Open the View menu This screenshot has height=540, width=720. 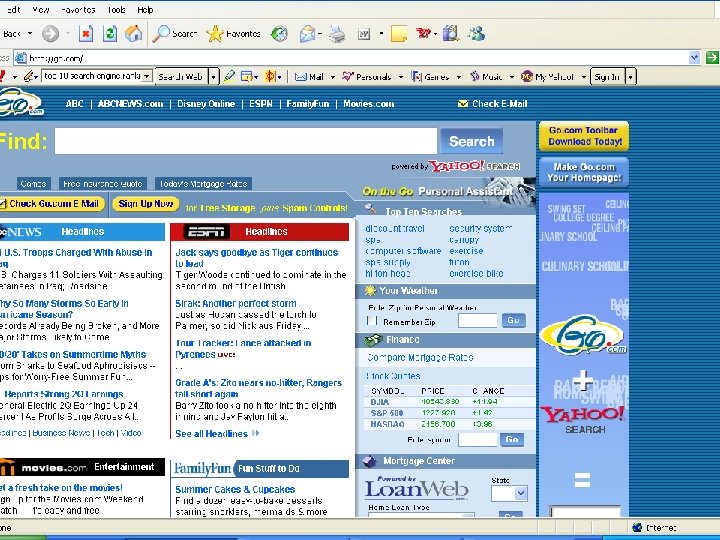[40, 10]
